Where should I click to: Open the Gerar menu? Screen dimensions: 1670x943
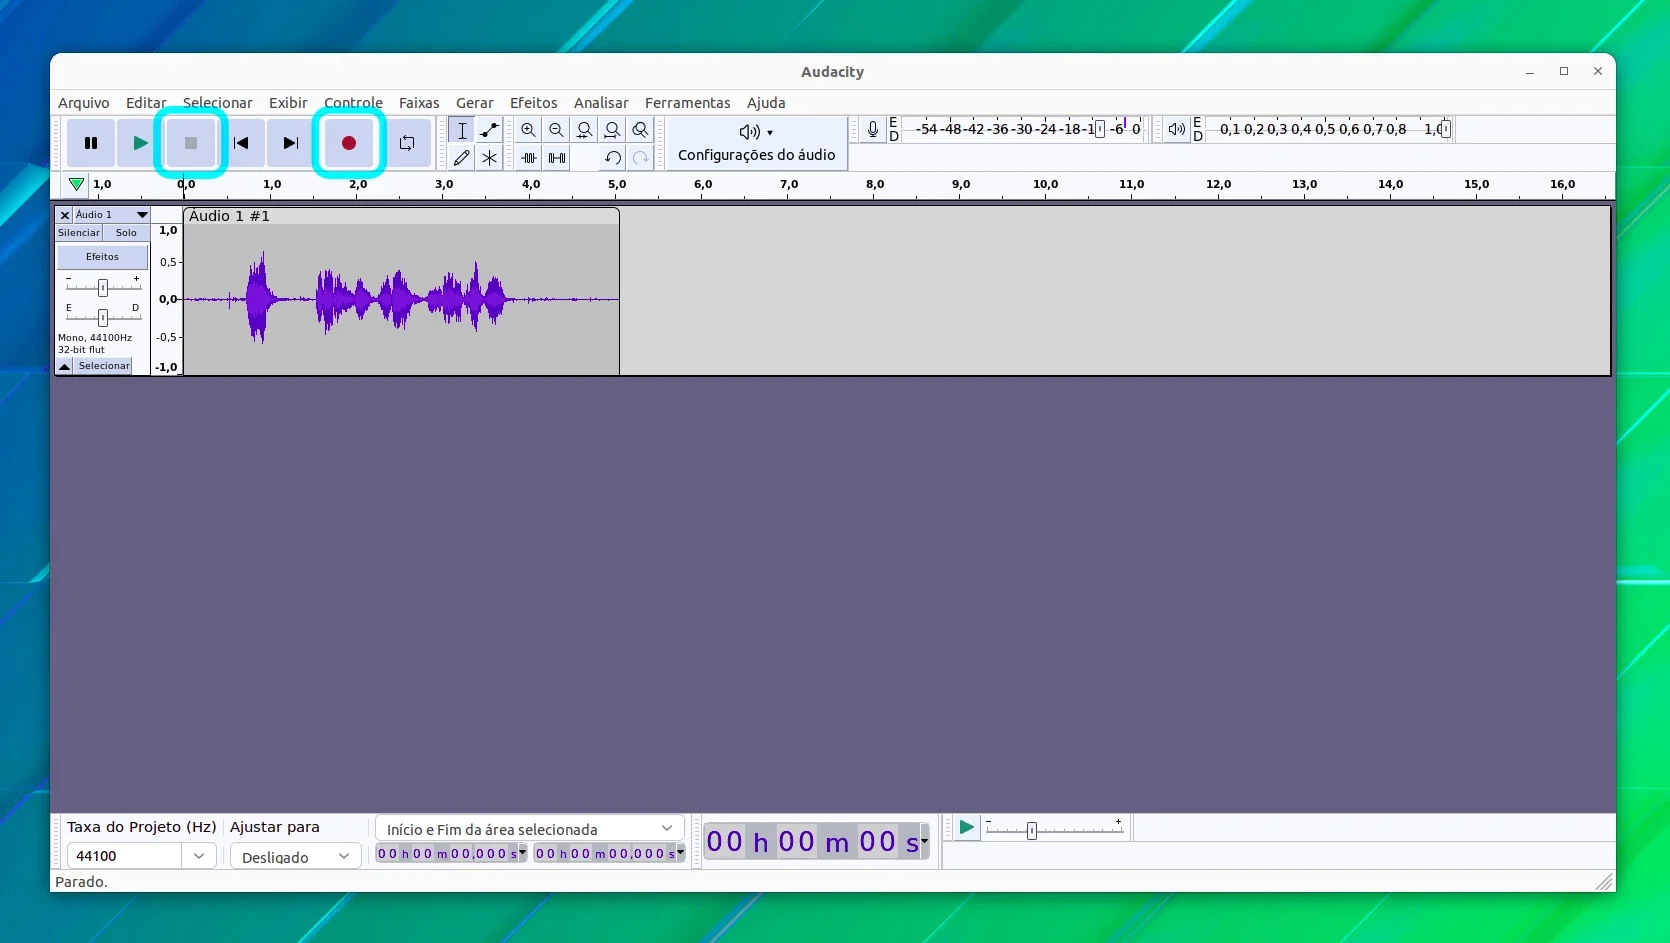coord(475,103)
